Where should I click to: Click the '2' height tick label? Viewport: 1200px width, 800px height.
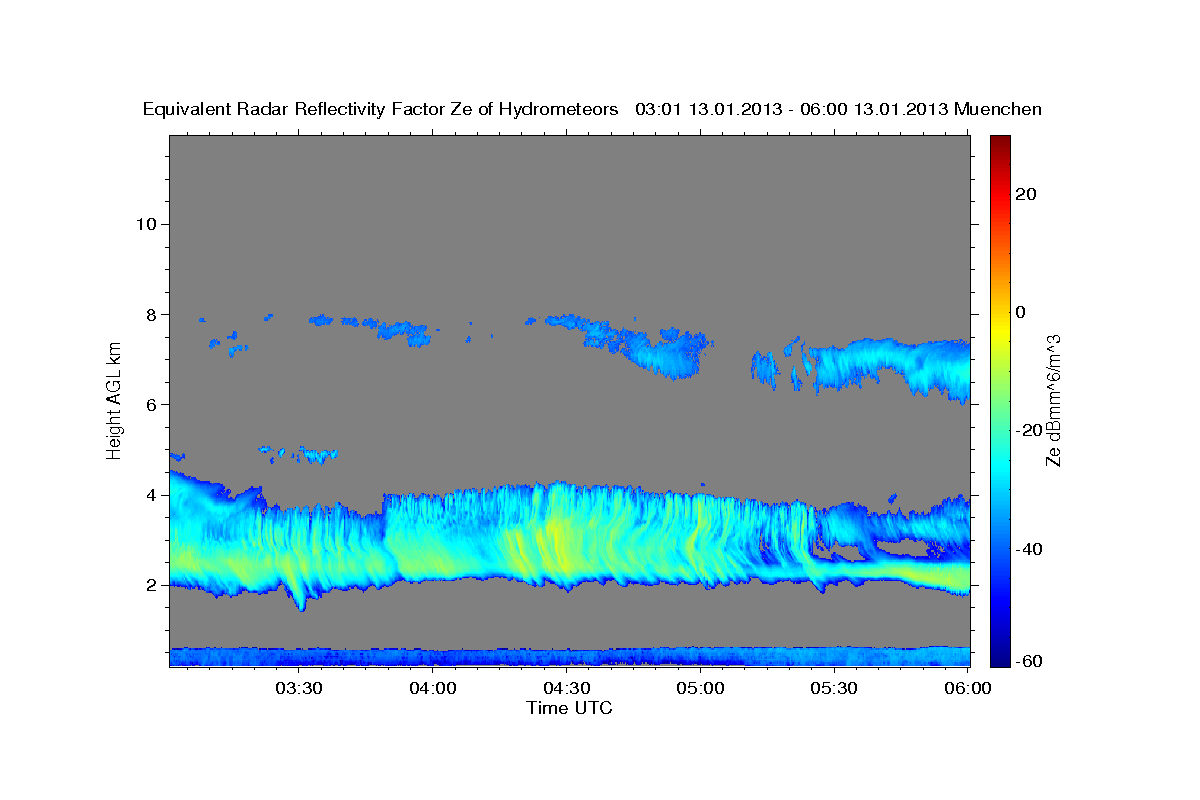[x=151, y=585]
